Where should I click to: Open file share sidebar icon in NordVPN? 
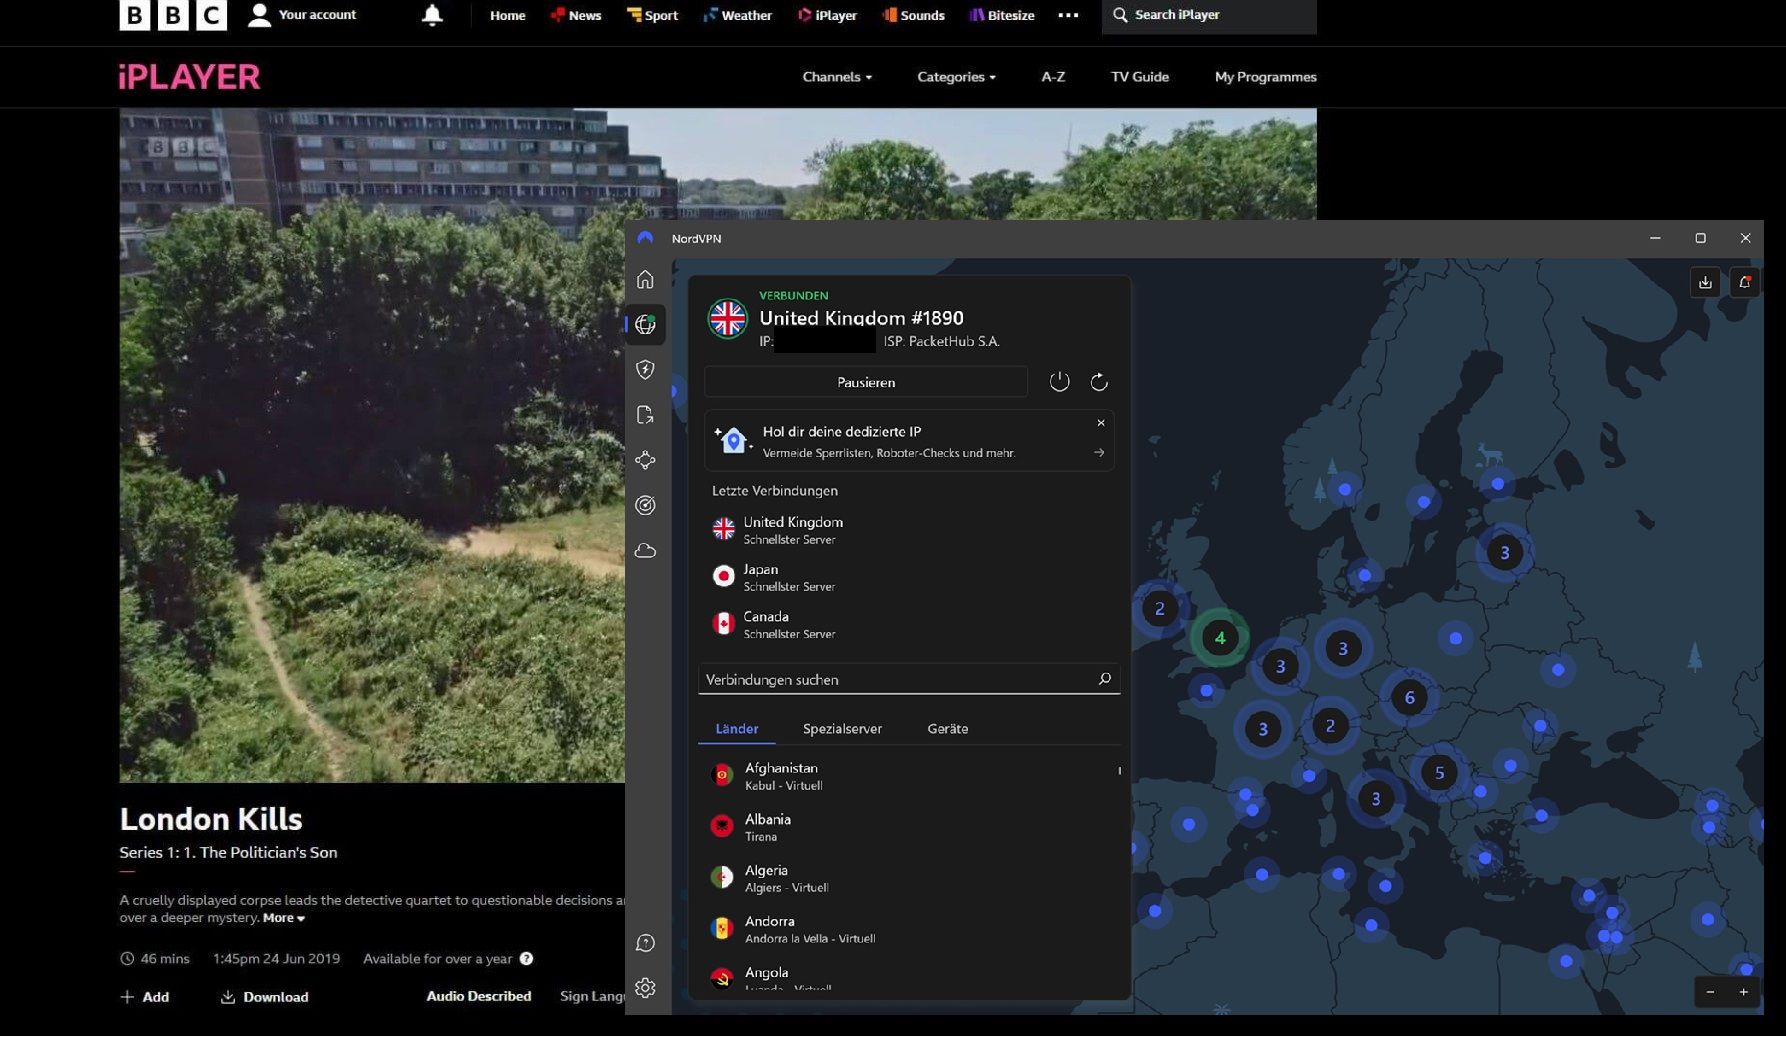pyautogui.click(x=645, y=415)
